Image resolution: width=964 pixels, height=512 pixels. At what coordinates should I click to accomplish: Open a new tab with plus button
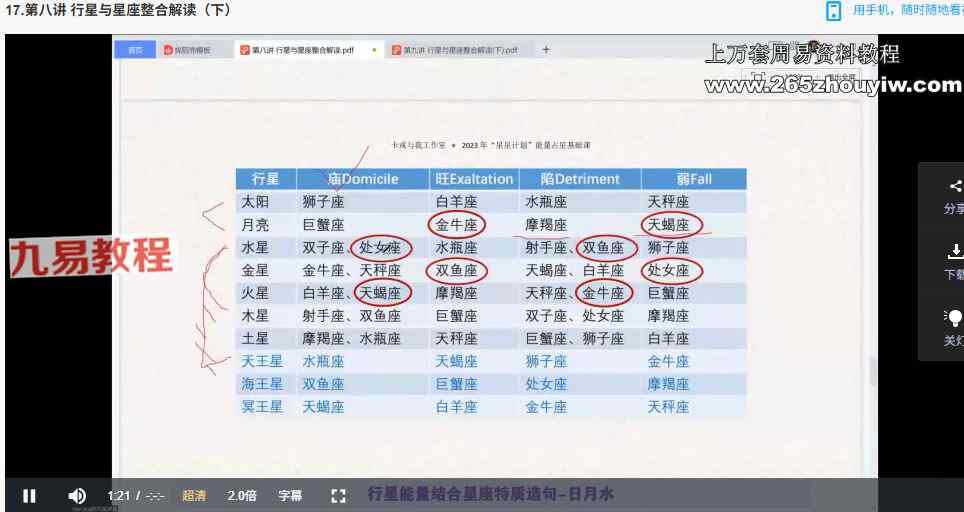546,49
